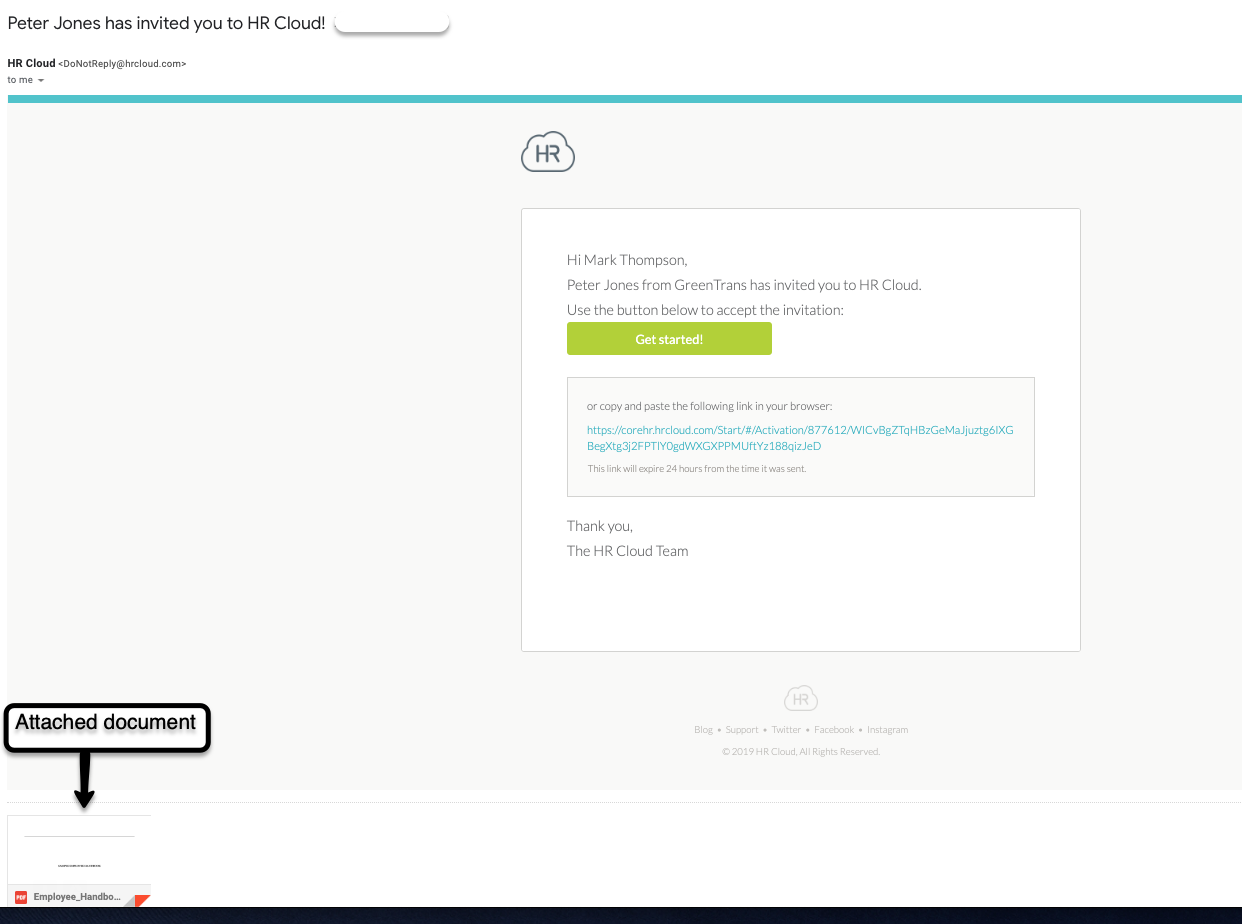The image size is (1242, 924).
Task: Visit HR Cloud's Instagram page
Action: pos(887,729)
